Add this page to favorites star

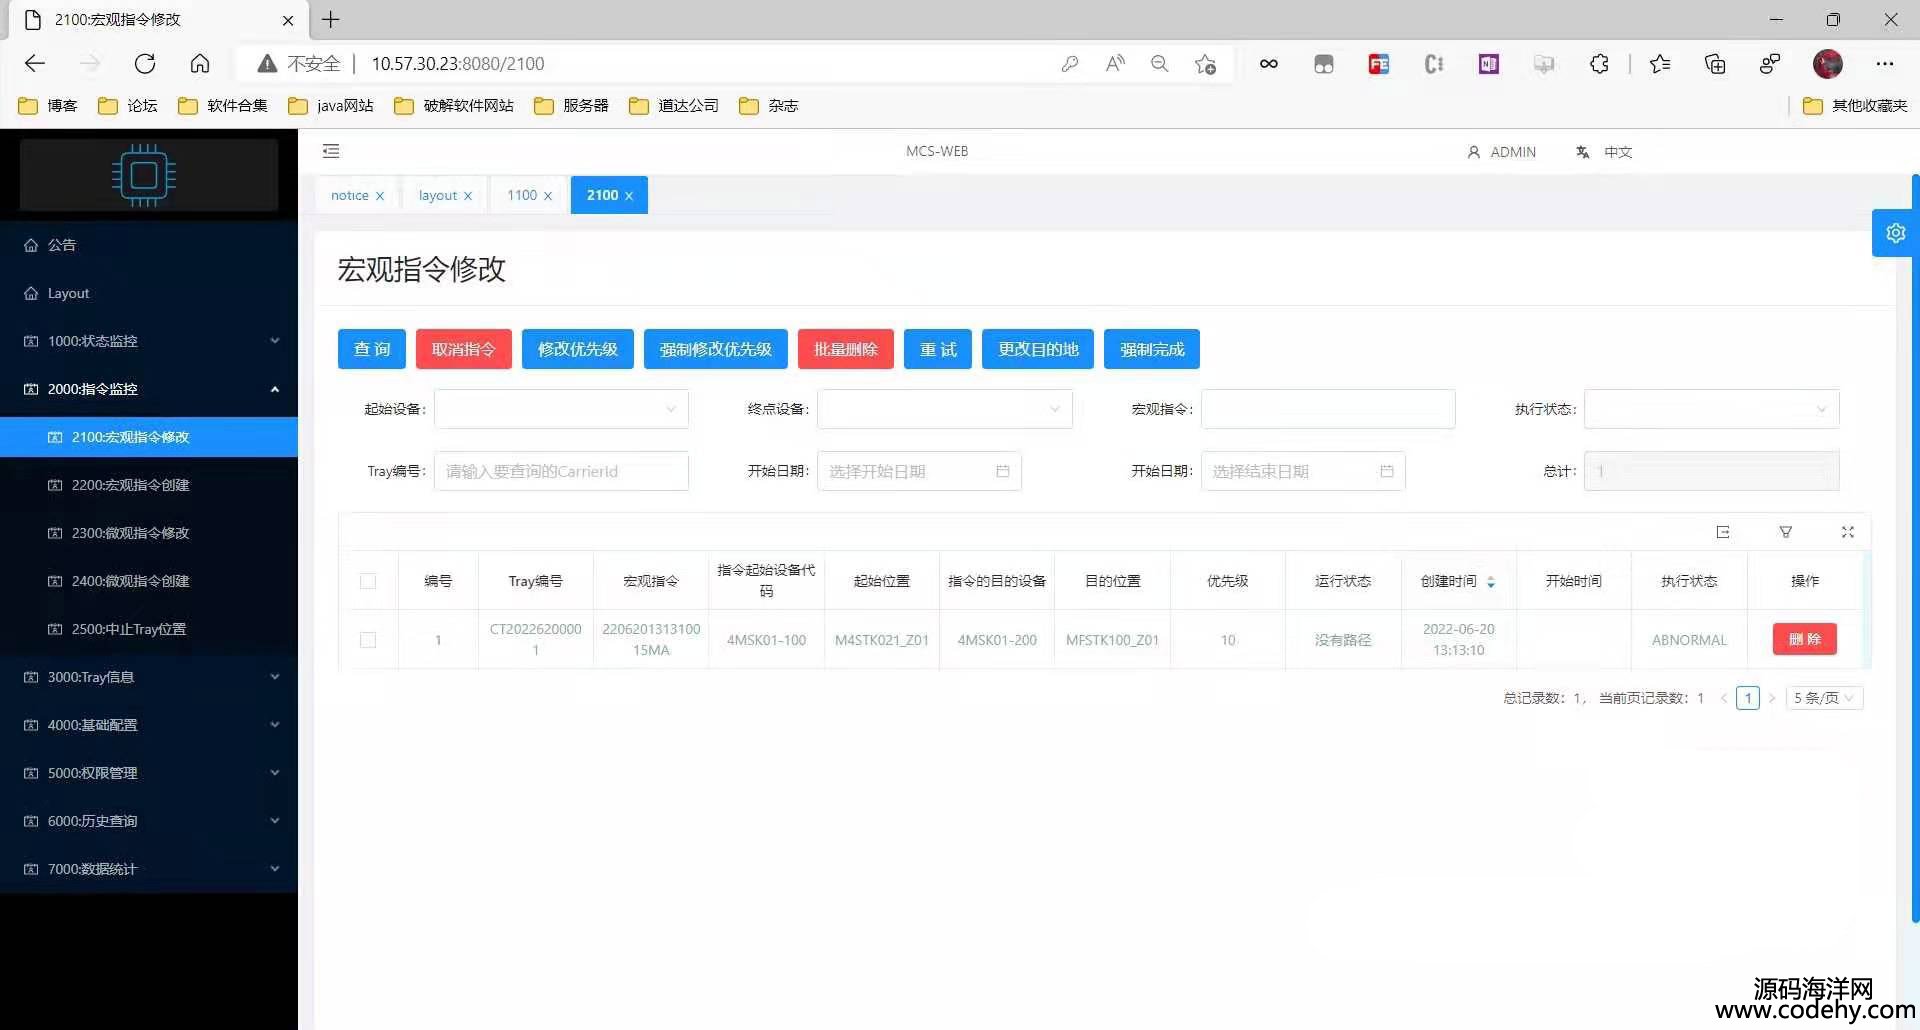point(1205,64)
